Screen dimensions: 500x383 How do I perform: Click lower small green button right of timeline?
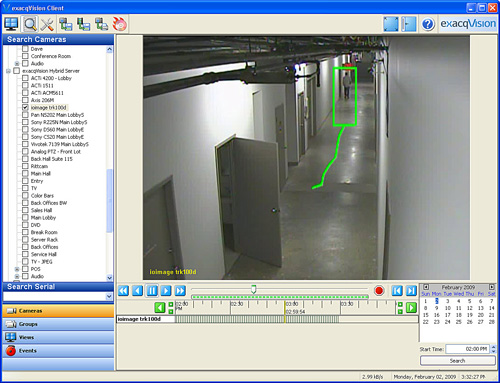click(x=400, y=311)
